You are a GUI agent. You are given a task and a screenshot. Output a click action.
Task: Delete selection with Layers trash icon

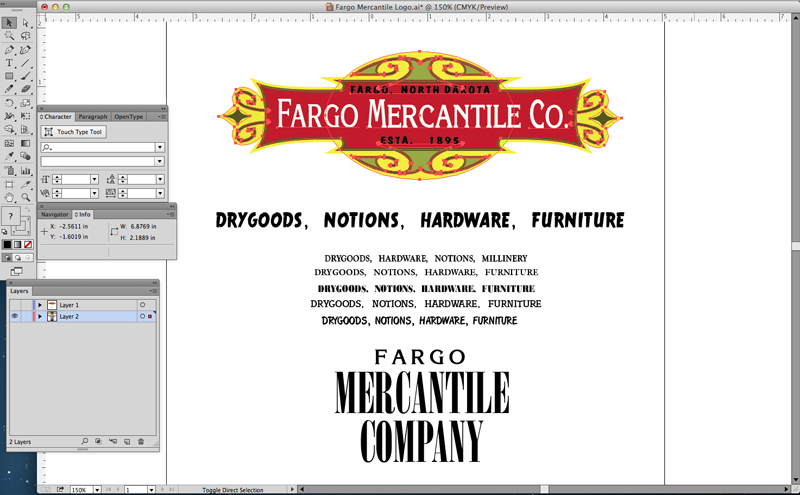click(x=141, y=441)
